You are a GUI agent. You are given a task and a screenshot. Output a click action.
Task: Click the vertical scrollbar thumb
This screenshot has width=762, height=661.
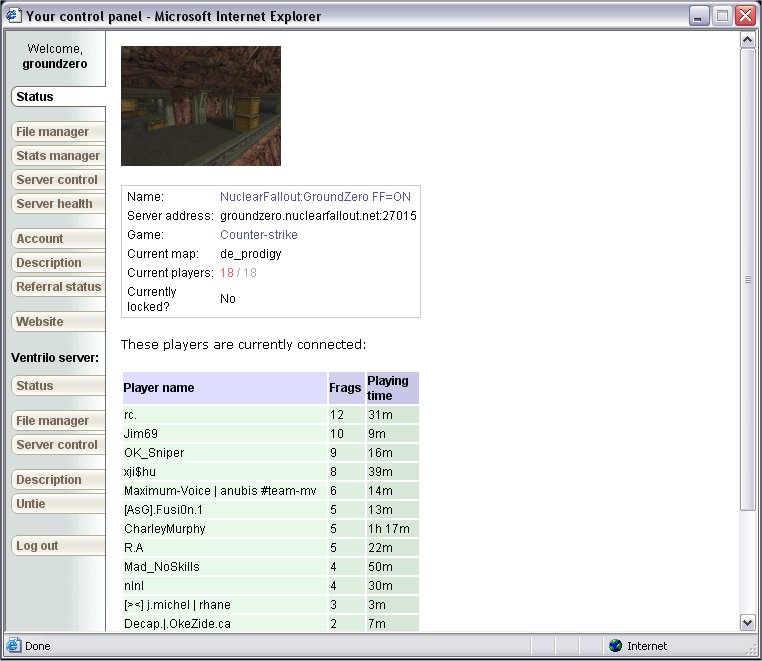point(747,279)
